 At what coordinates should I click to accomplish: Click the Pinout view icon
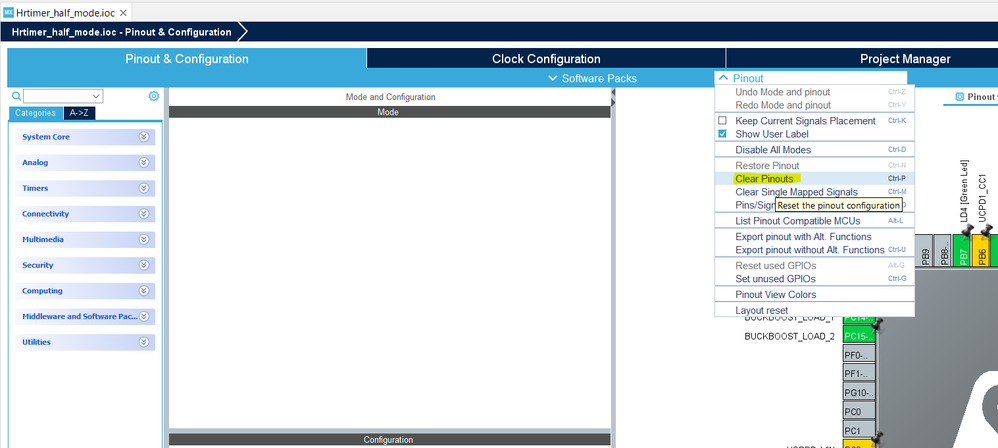pos(960,97)
